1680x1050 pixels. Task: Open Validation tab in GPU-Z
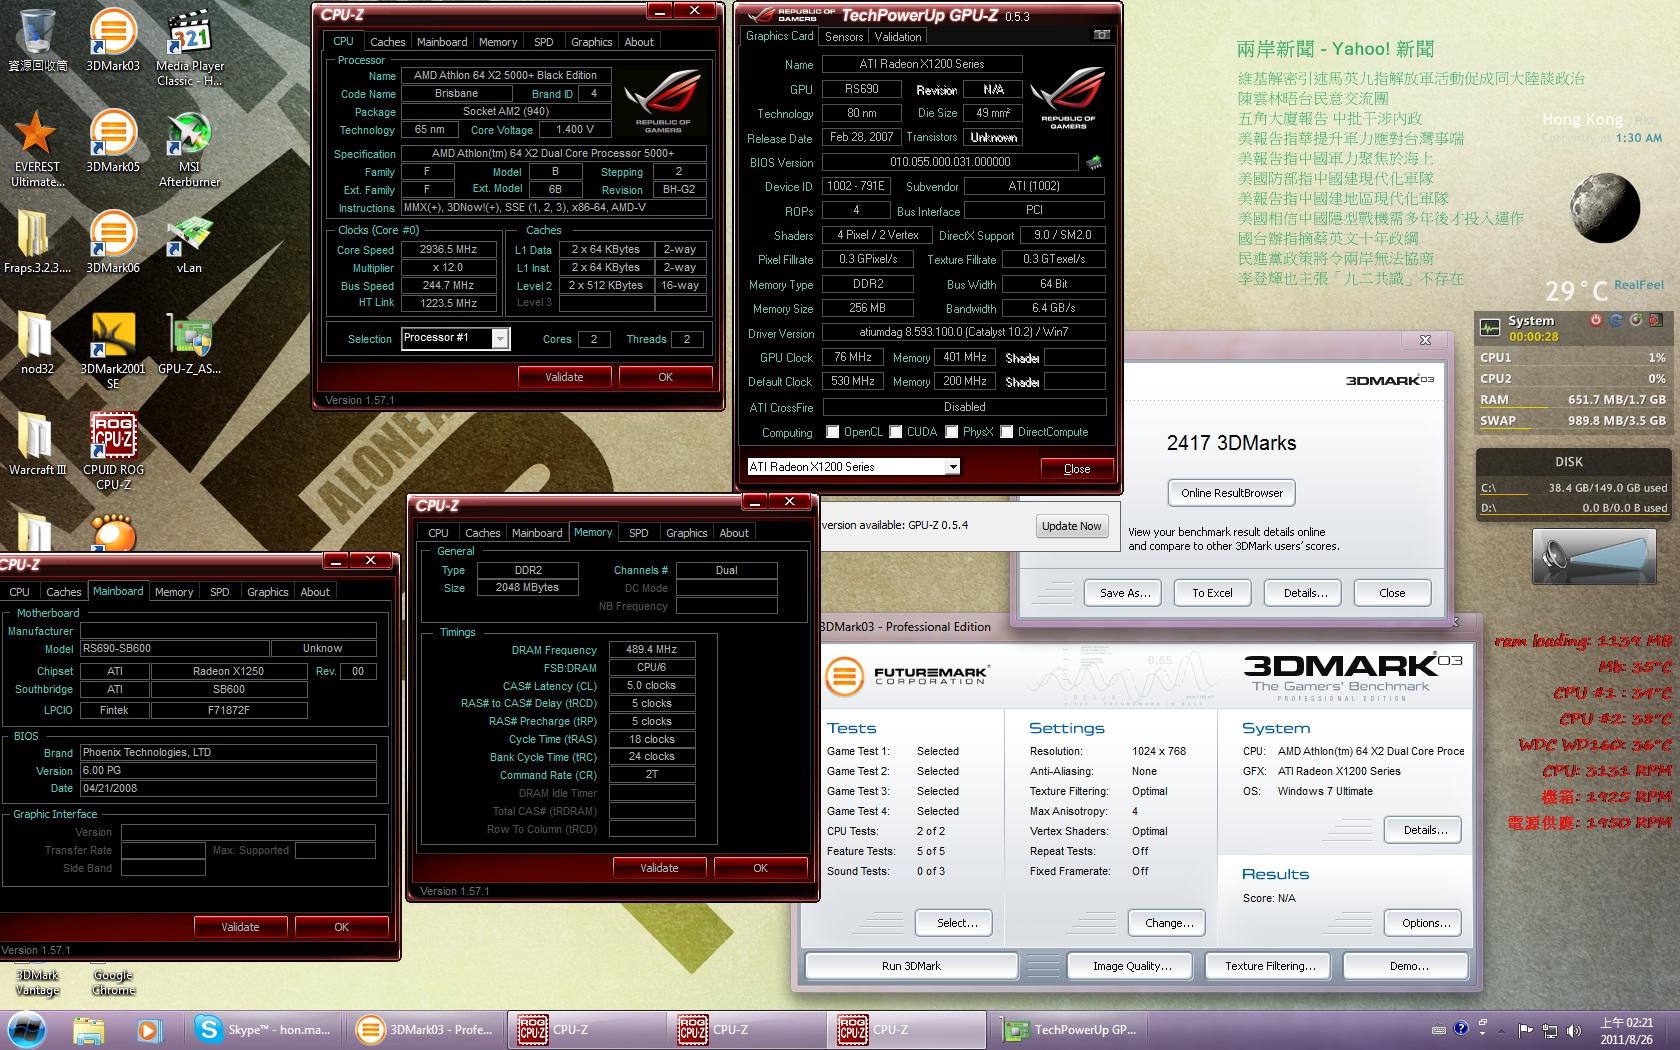click(898, 37)
